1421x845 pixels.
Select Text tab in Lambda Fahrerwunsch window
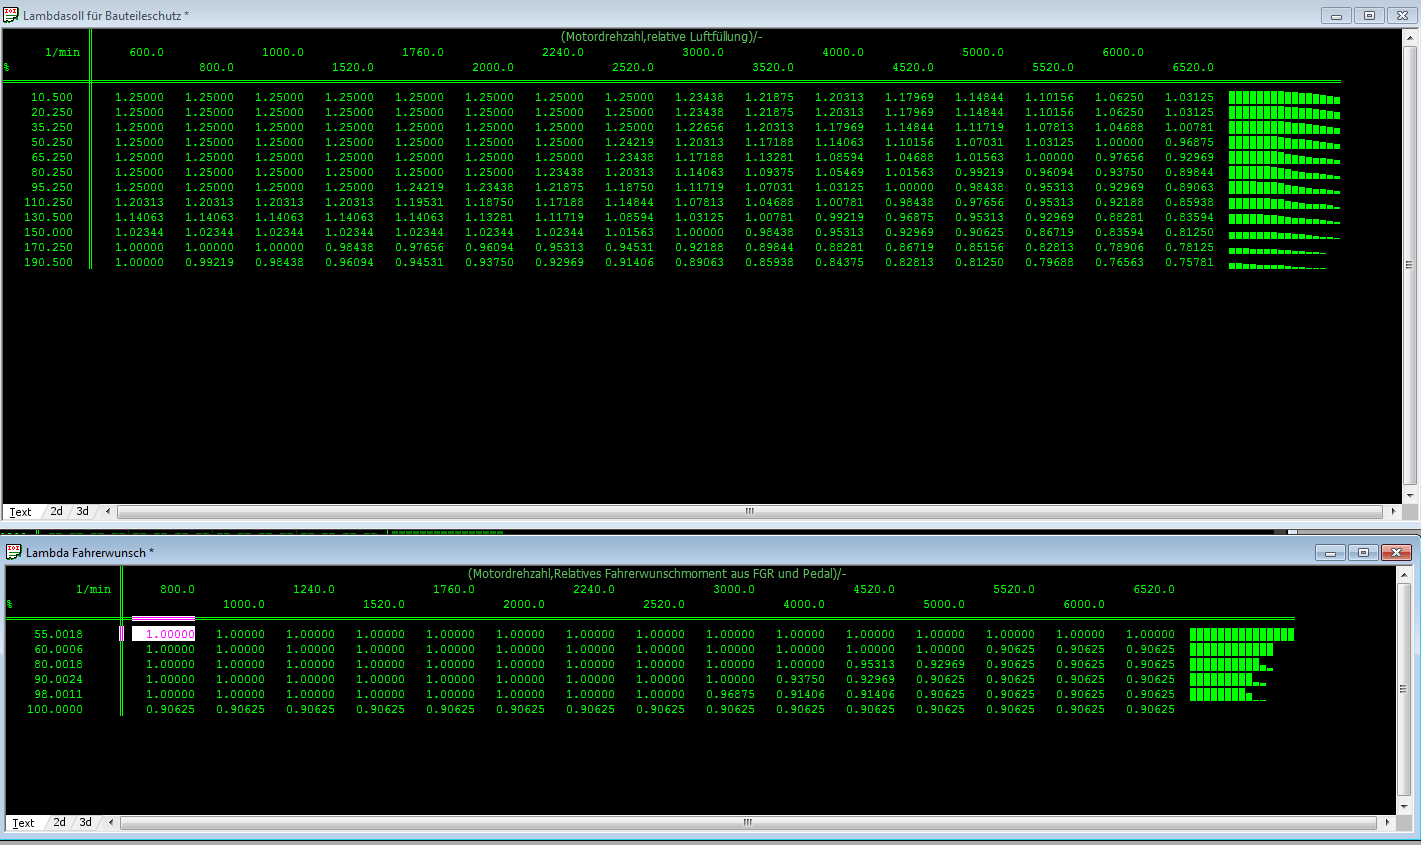point(23,823)
